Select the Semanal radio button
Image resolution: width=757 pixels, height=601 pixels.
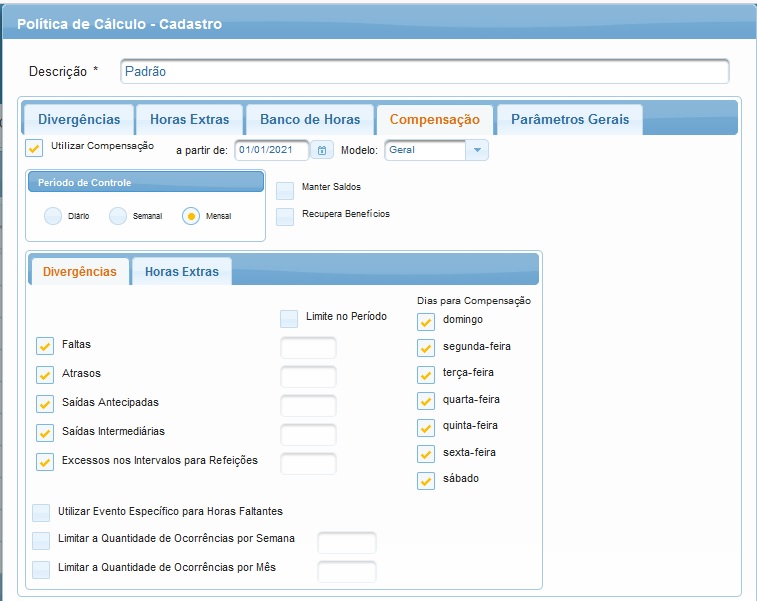click(118, 216)
